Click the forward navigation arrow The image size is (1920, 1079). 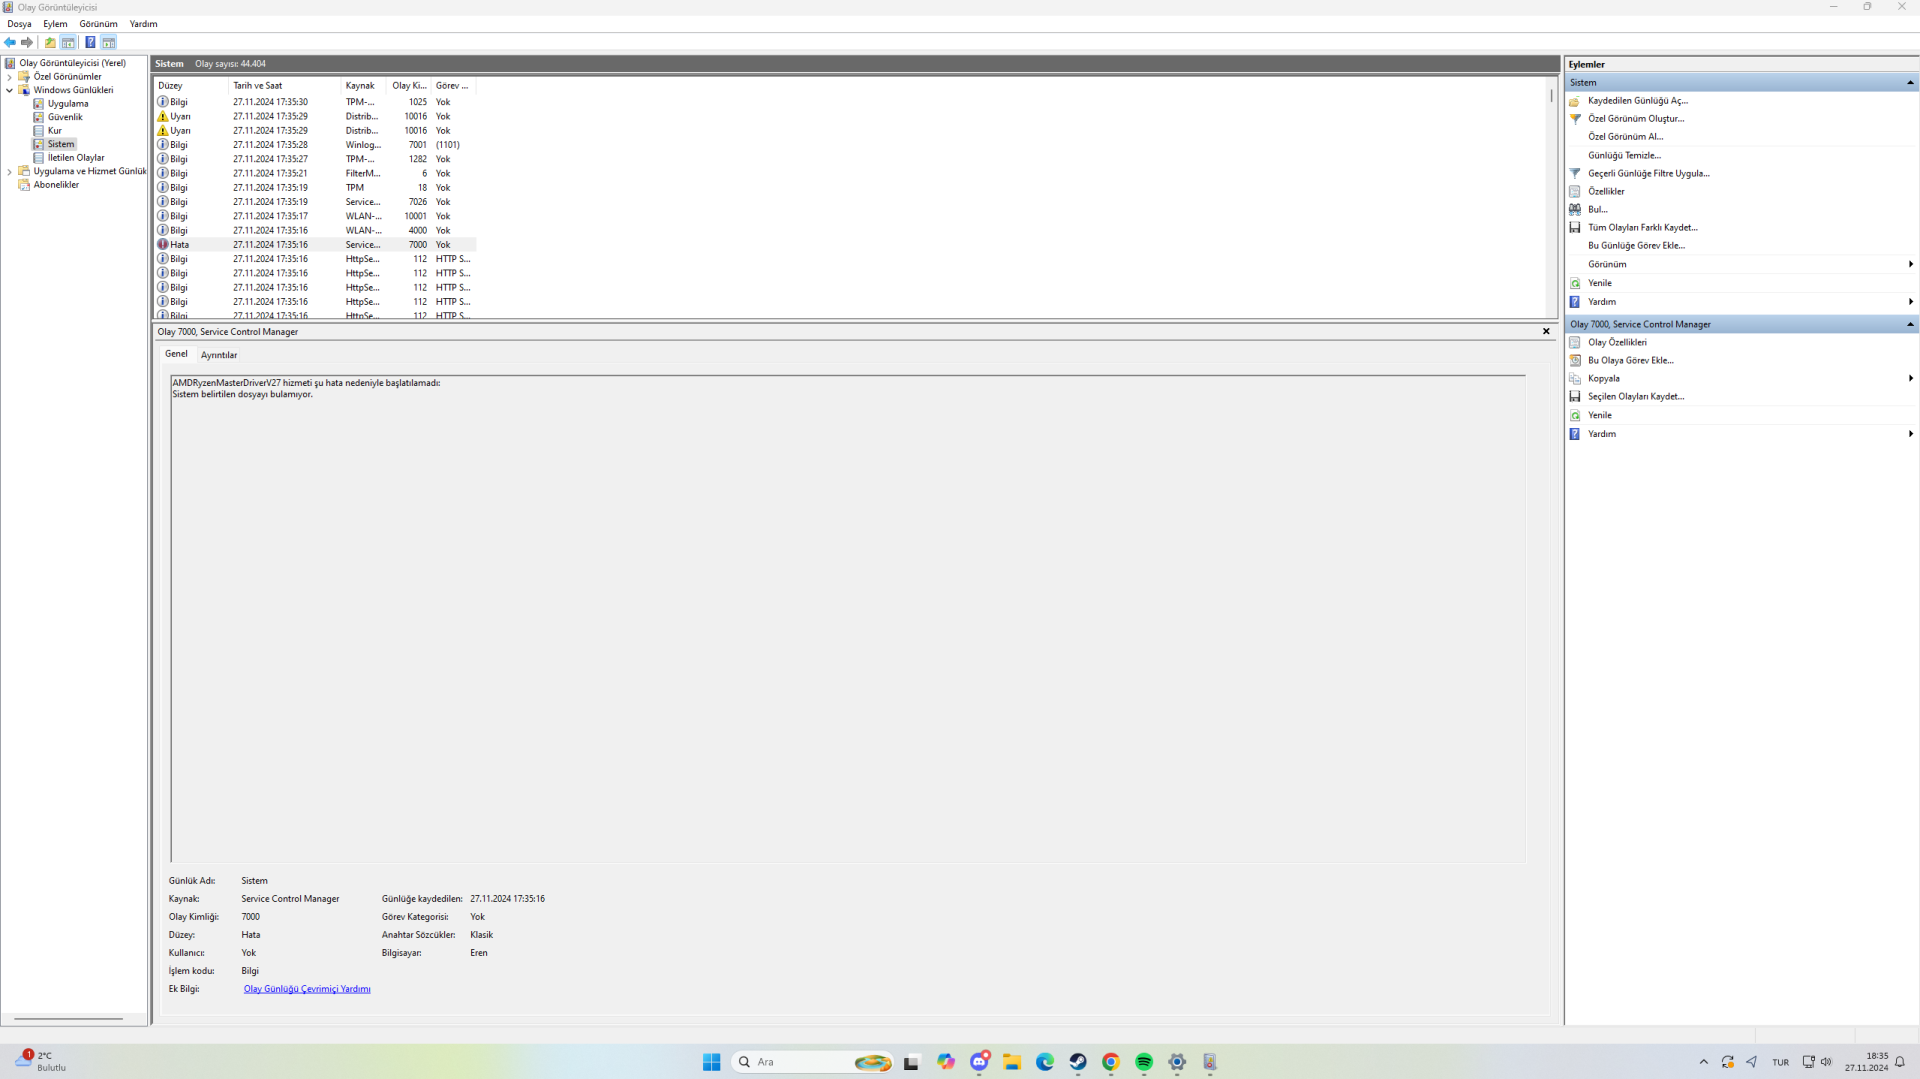[x=27, y=42]
